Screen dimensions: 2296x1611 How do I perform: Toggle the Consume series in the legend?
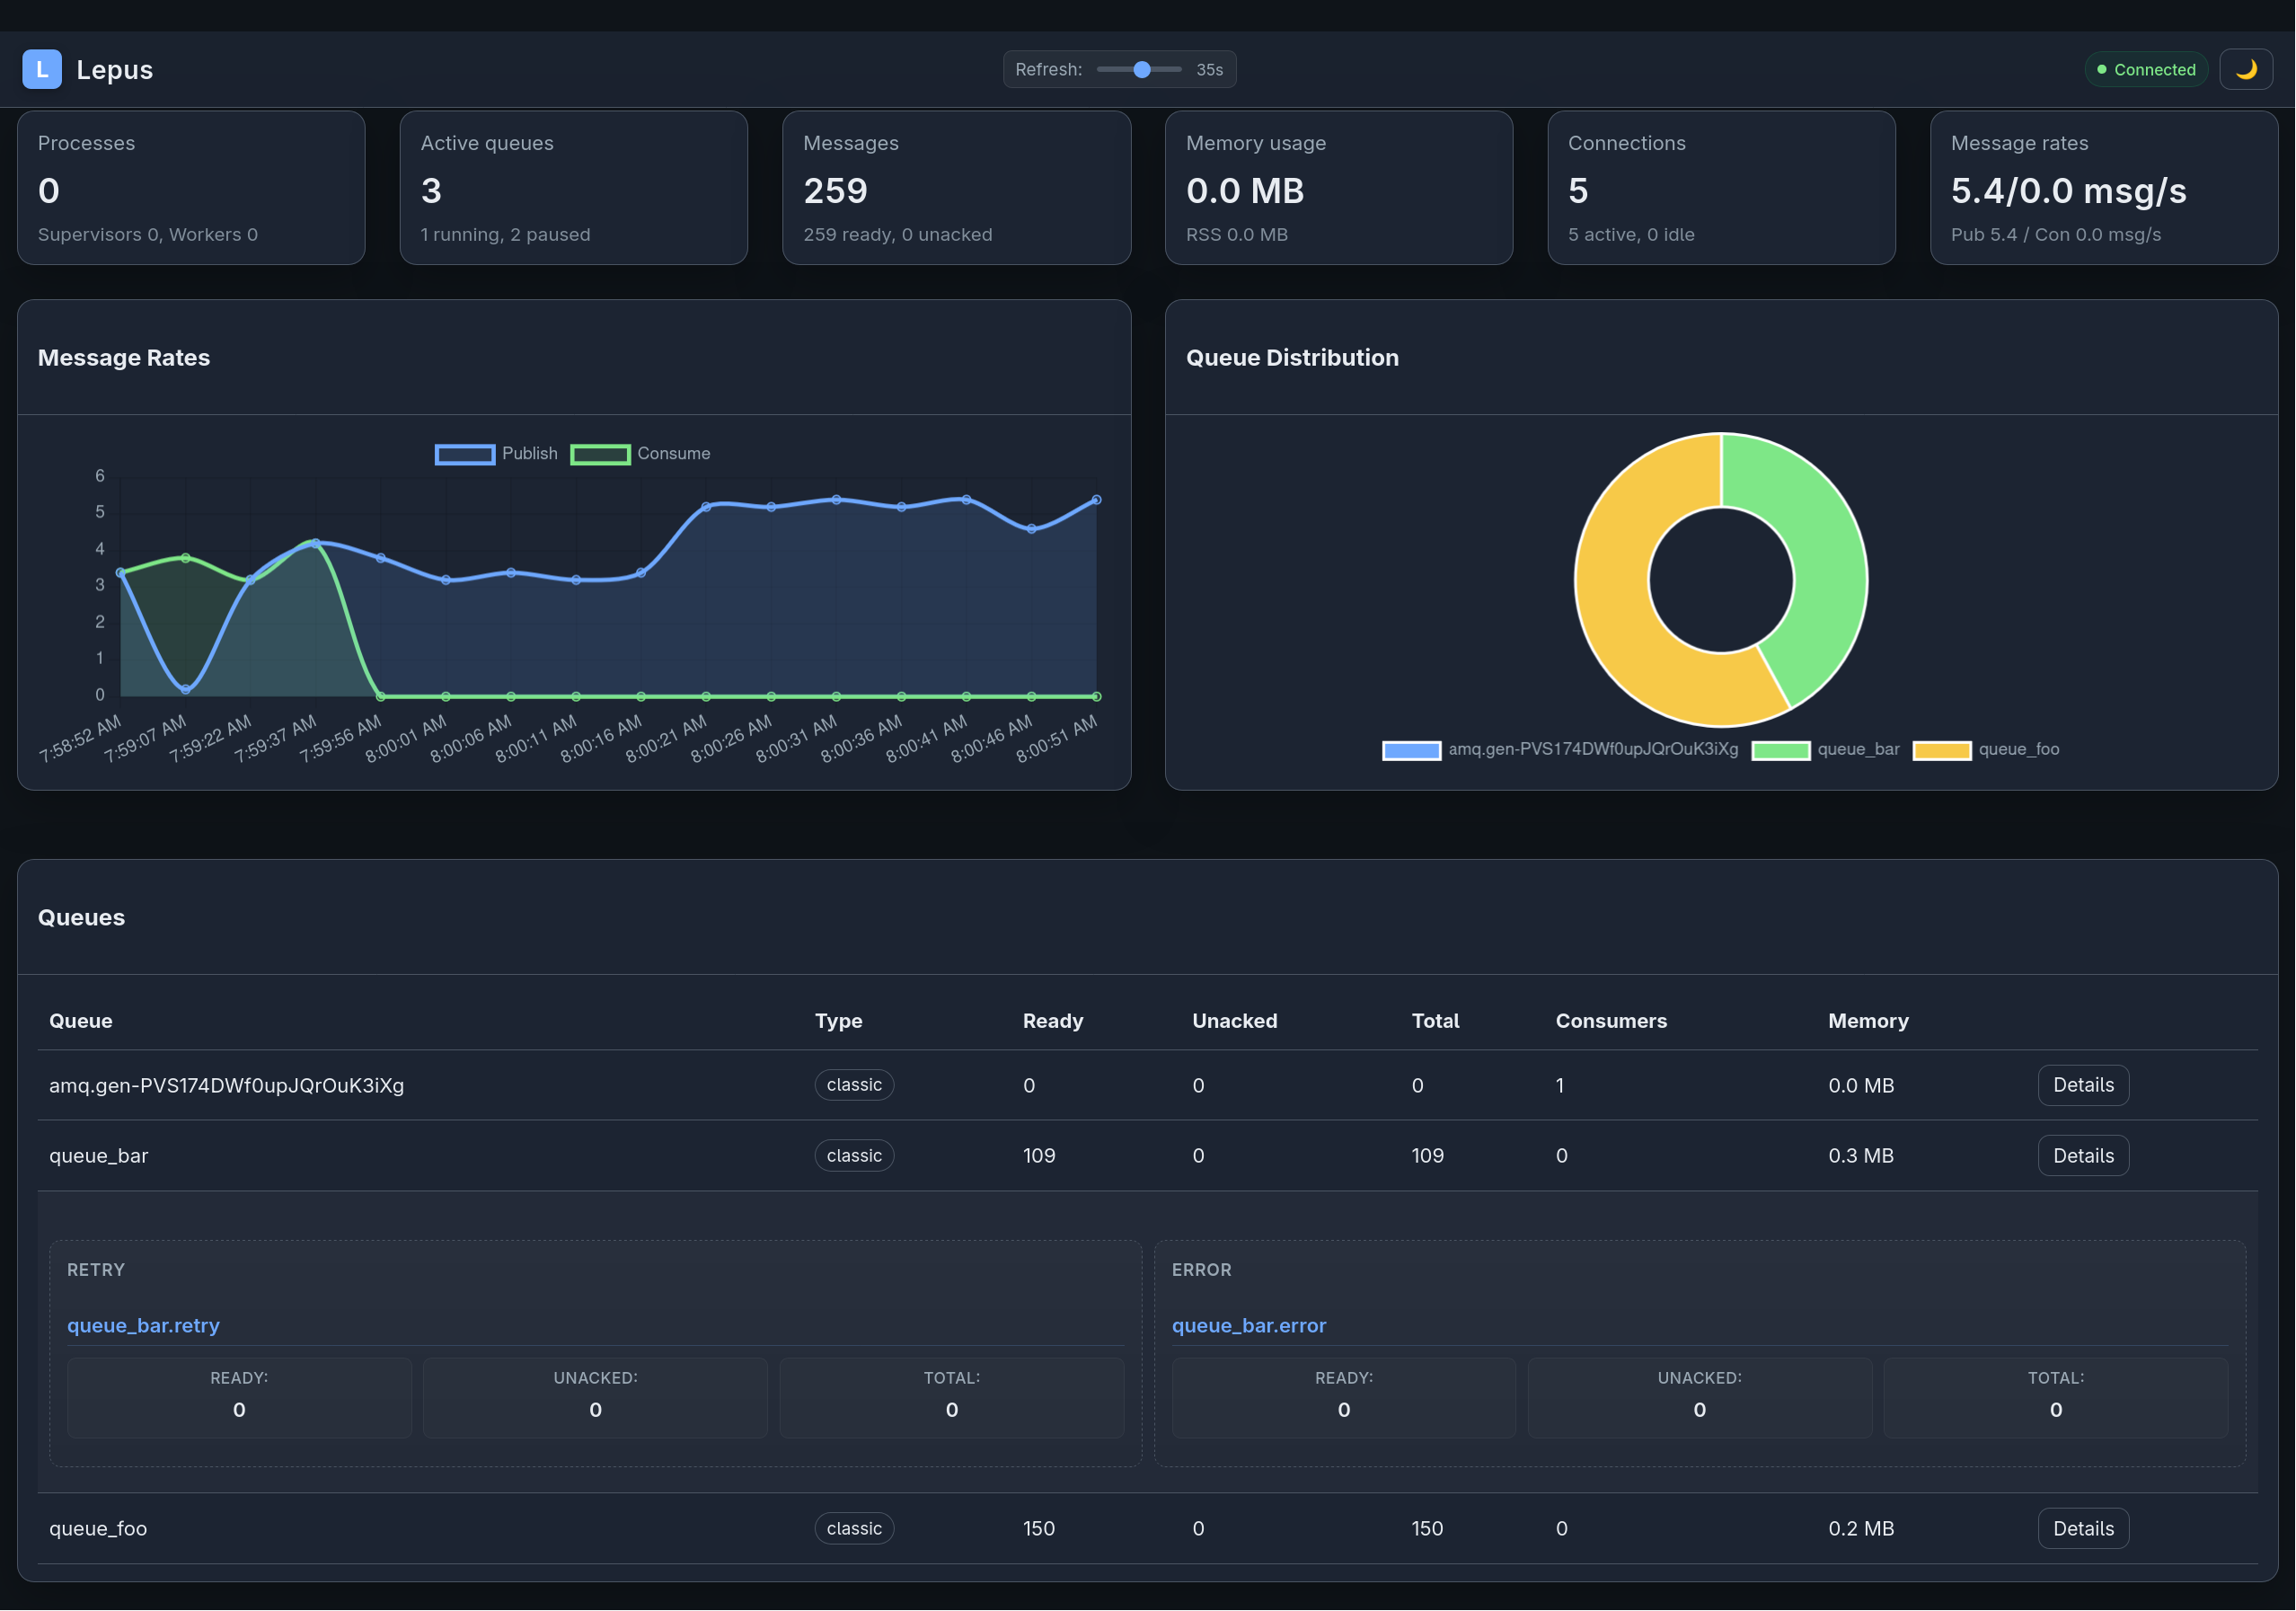640,453
